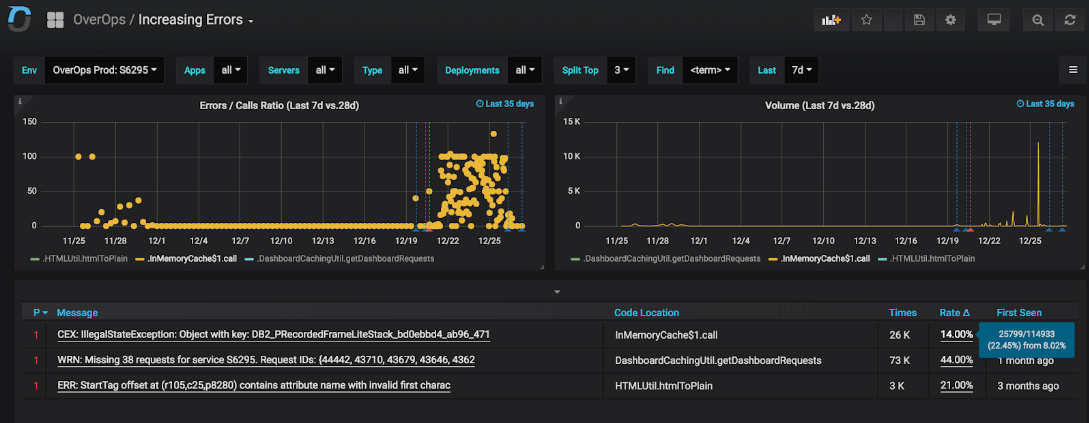Open Find term dropdown

(710, 70)
